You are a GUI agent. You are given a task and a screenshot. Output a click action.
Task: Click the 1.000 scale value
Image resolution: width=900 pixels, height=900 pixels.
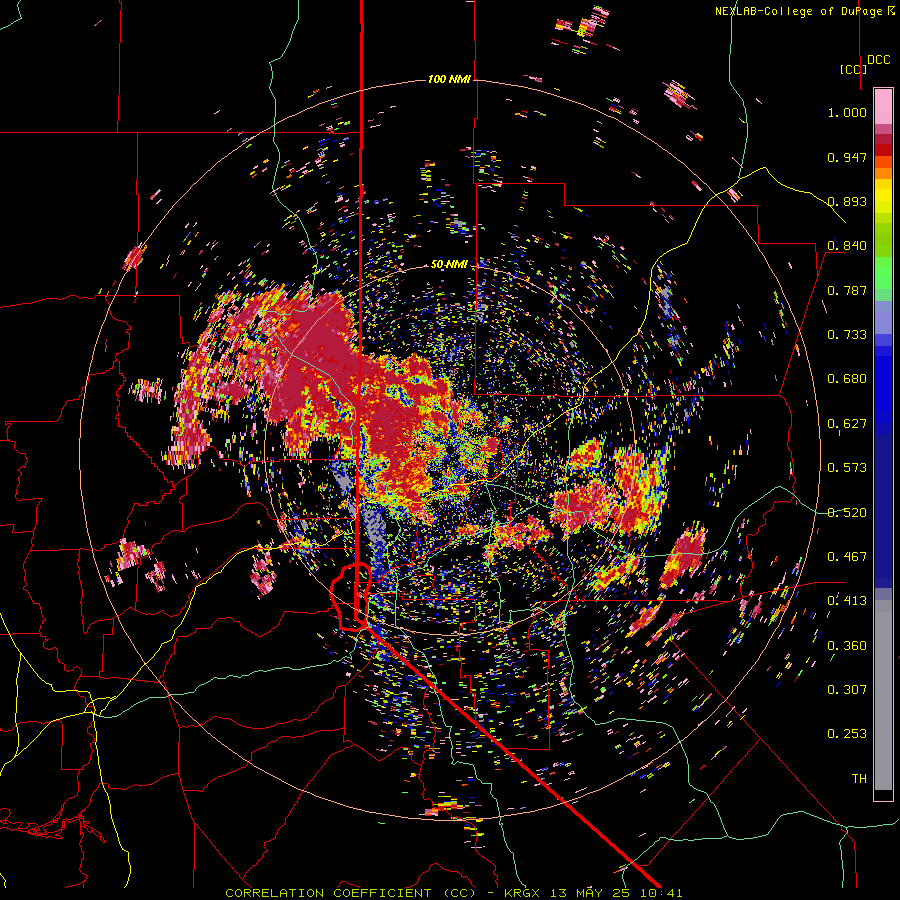pos(847,112)
